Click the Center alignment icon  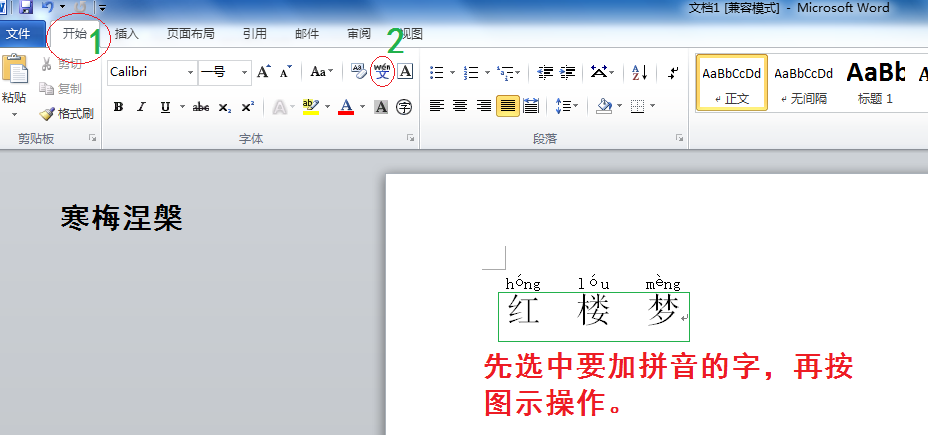coord(460,107)
